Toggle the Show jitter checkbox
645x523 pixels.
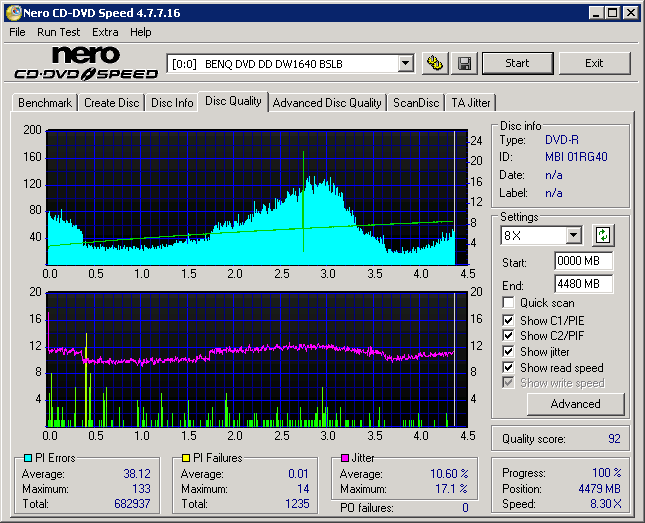509,352
